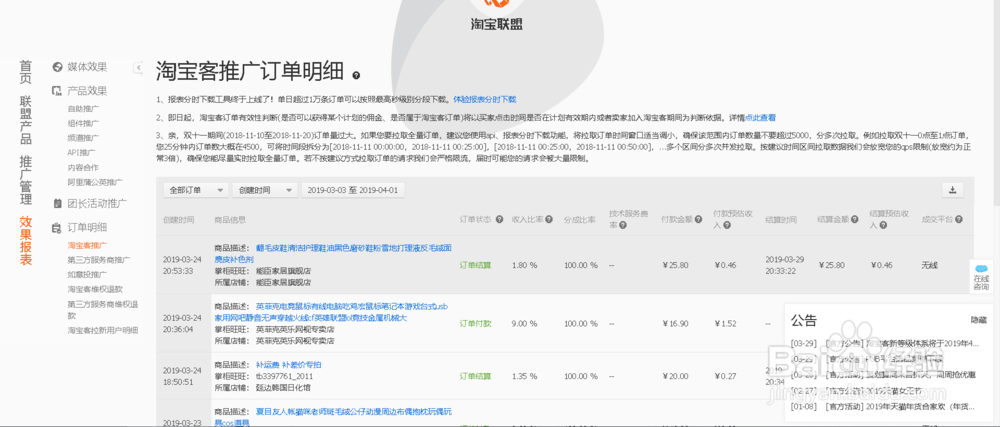
Task: Open the 翻毛皮鞋清洁护理 product link
Action: tap(335, 254)
